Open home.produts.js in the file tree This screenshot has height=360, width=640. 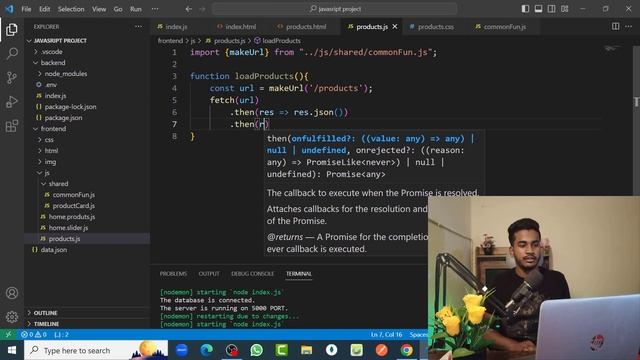(87, 217)
